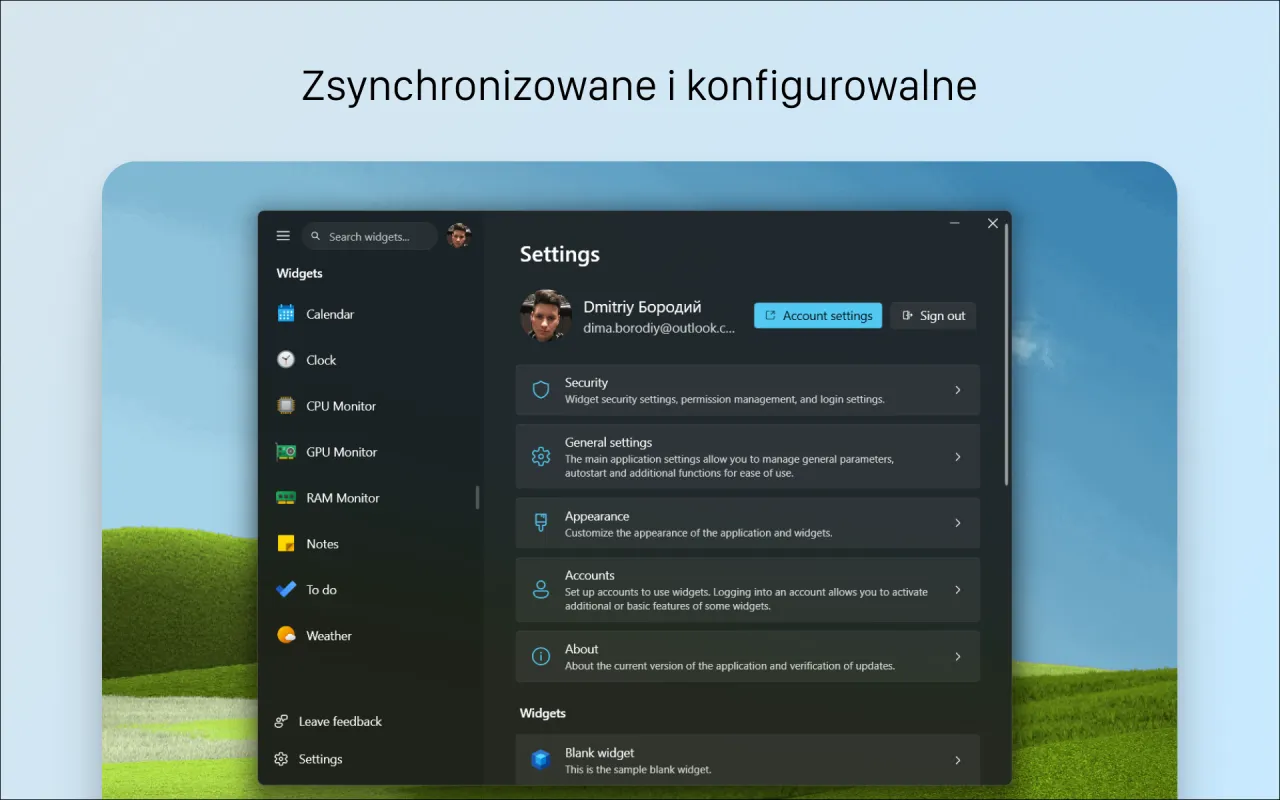Click the Blank widget icon
Image resolution: width=1280 pixels, height=800 pixels.
541,759
